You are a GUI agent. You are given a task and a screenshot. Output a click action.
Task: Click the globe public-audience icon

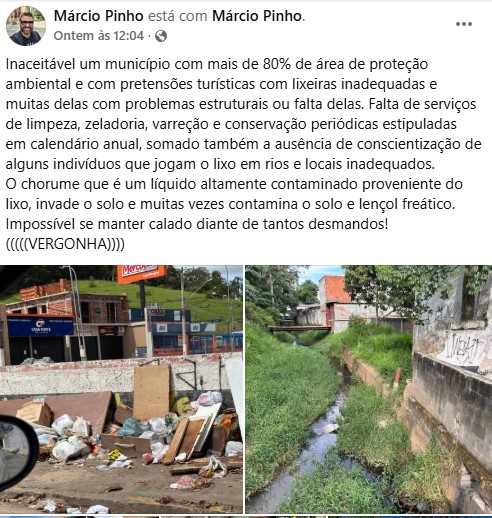(161, 36)
